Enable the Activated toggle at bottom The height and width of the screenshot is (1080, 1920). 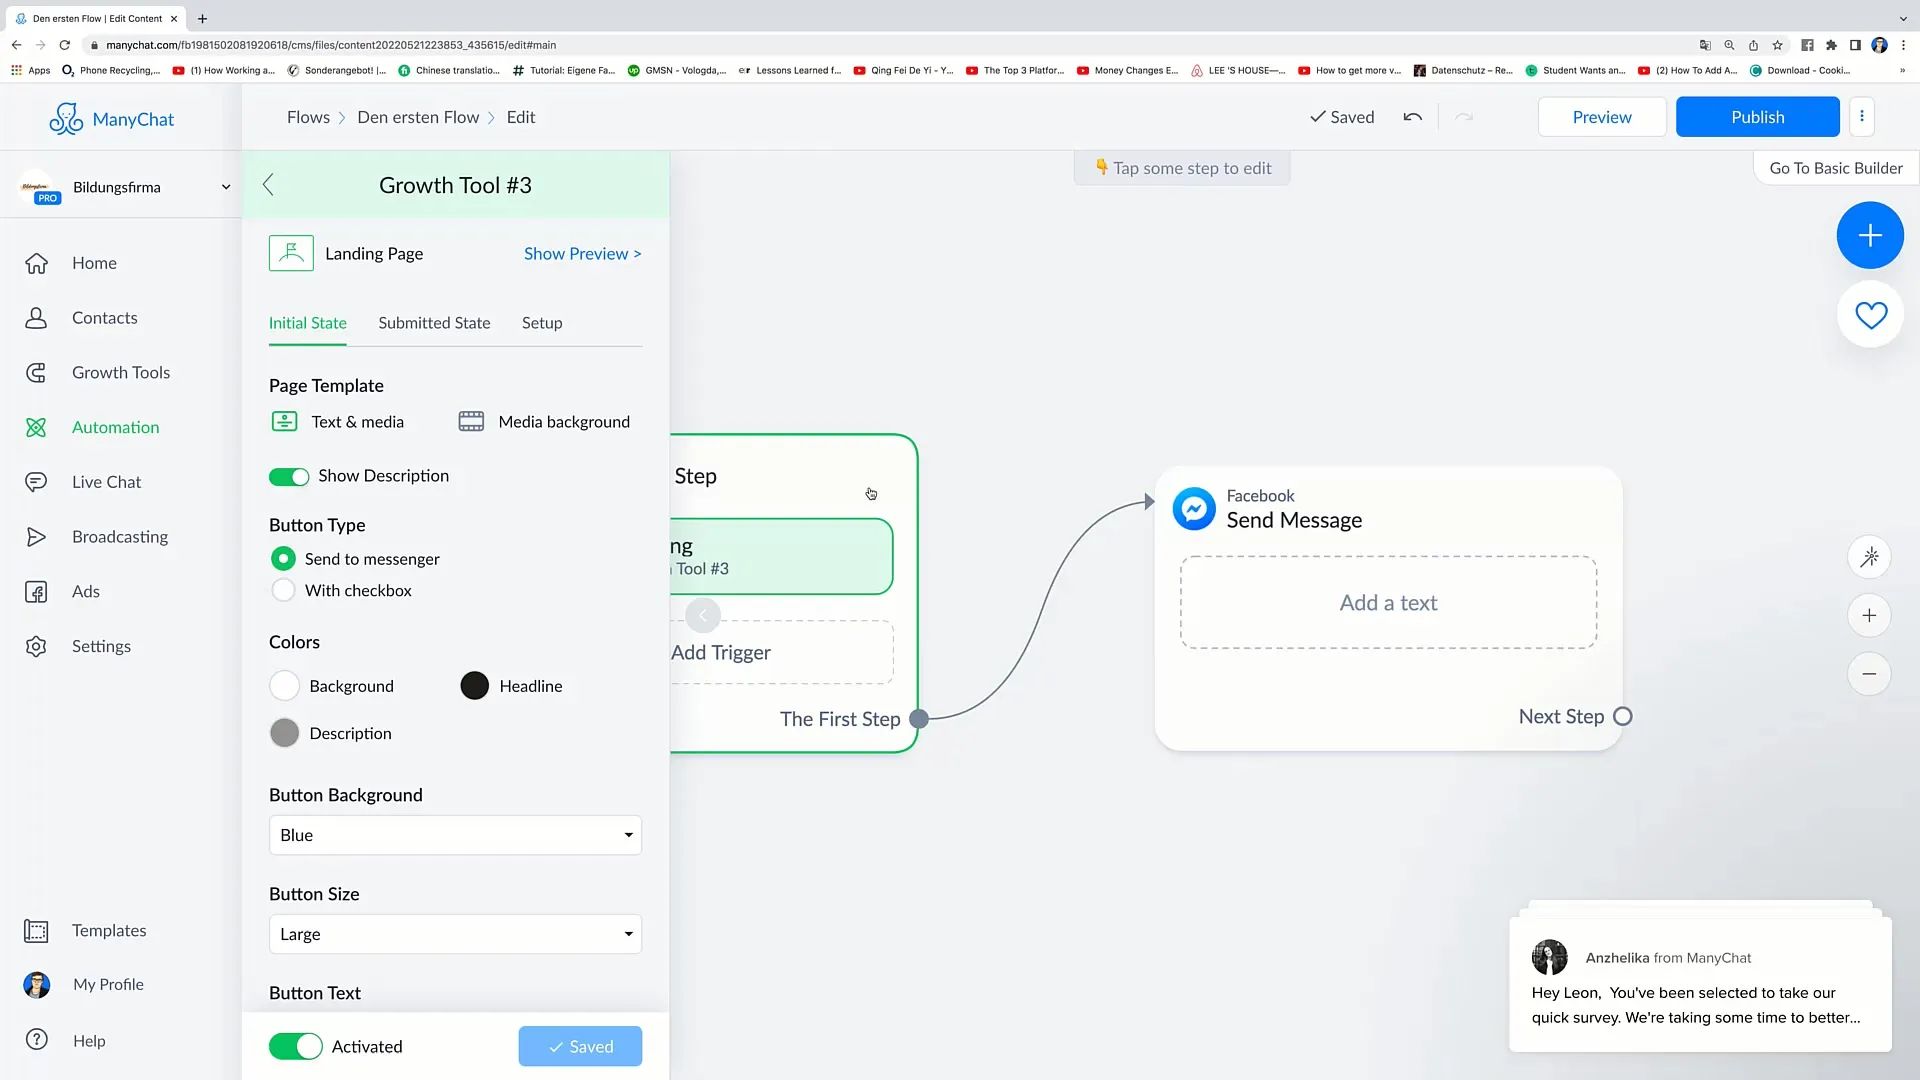pyautogui.click(x=295, y=1046)
